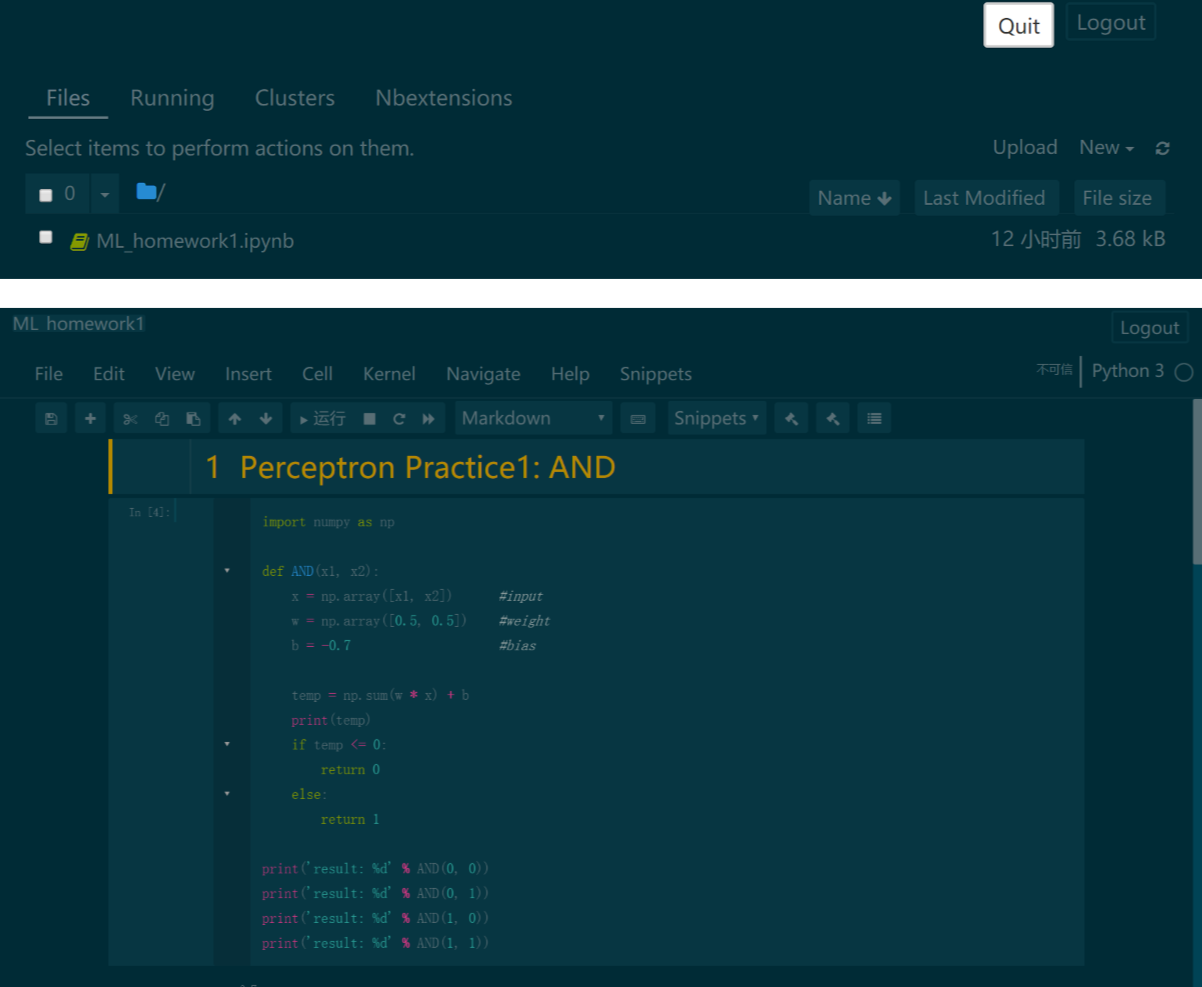Click the code line import numpy as np
This screenshot has height=987, width=1202.
click(x=328, y=521)
